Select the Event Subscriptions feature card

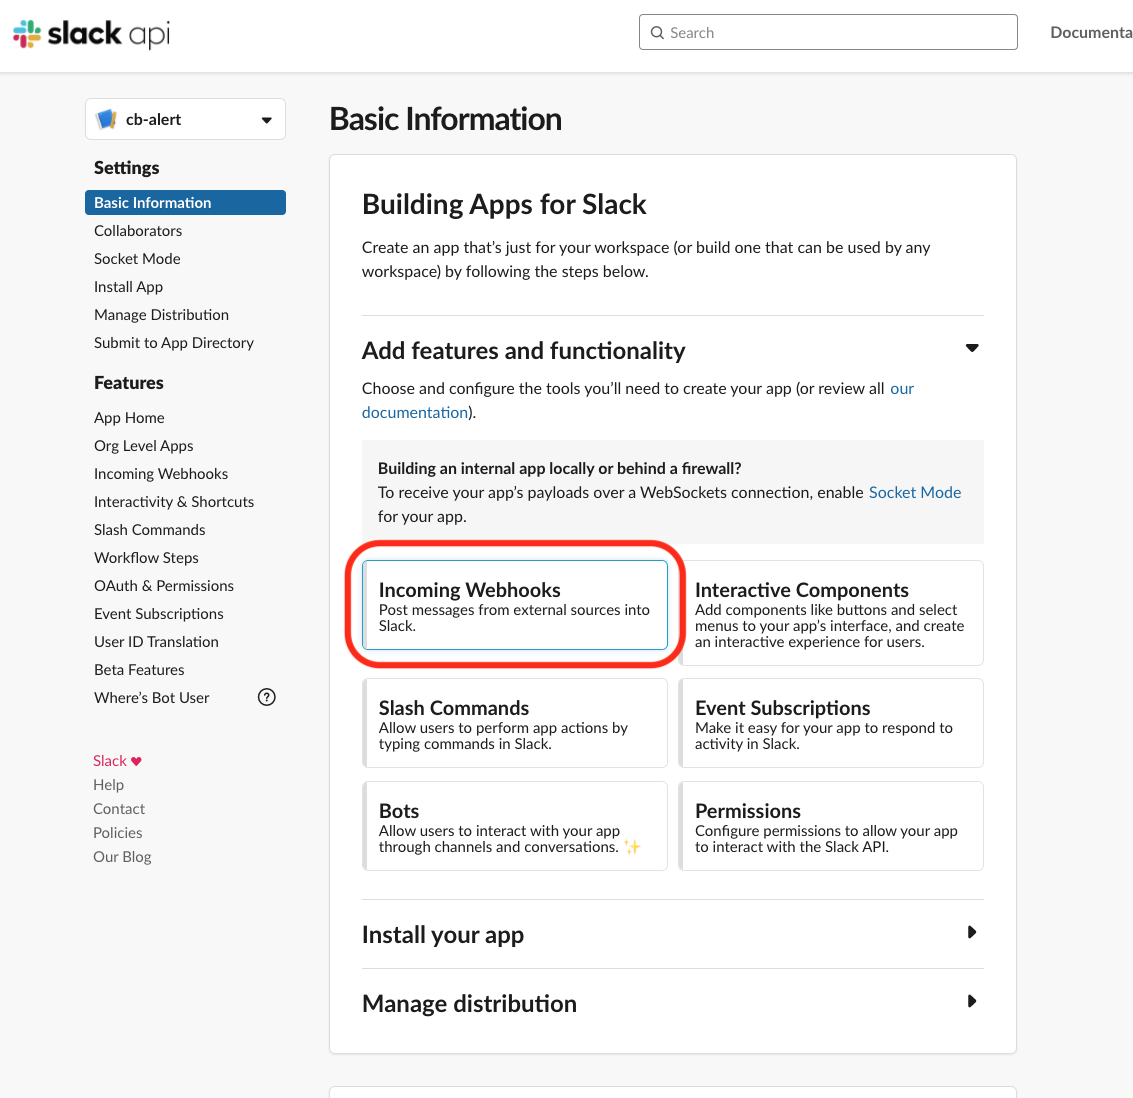point(831,722)
